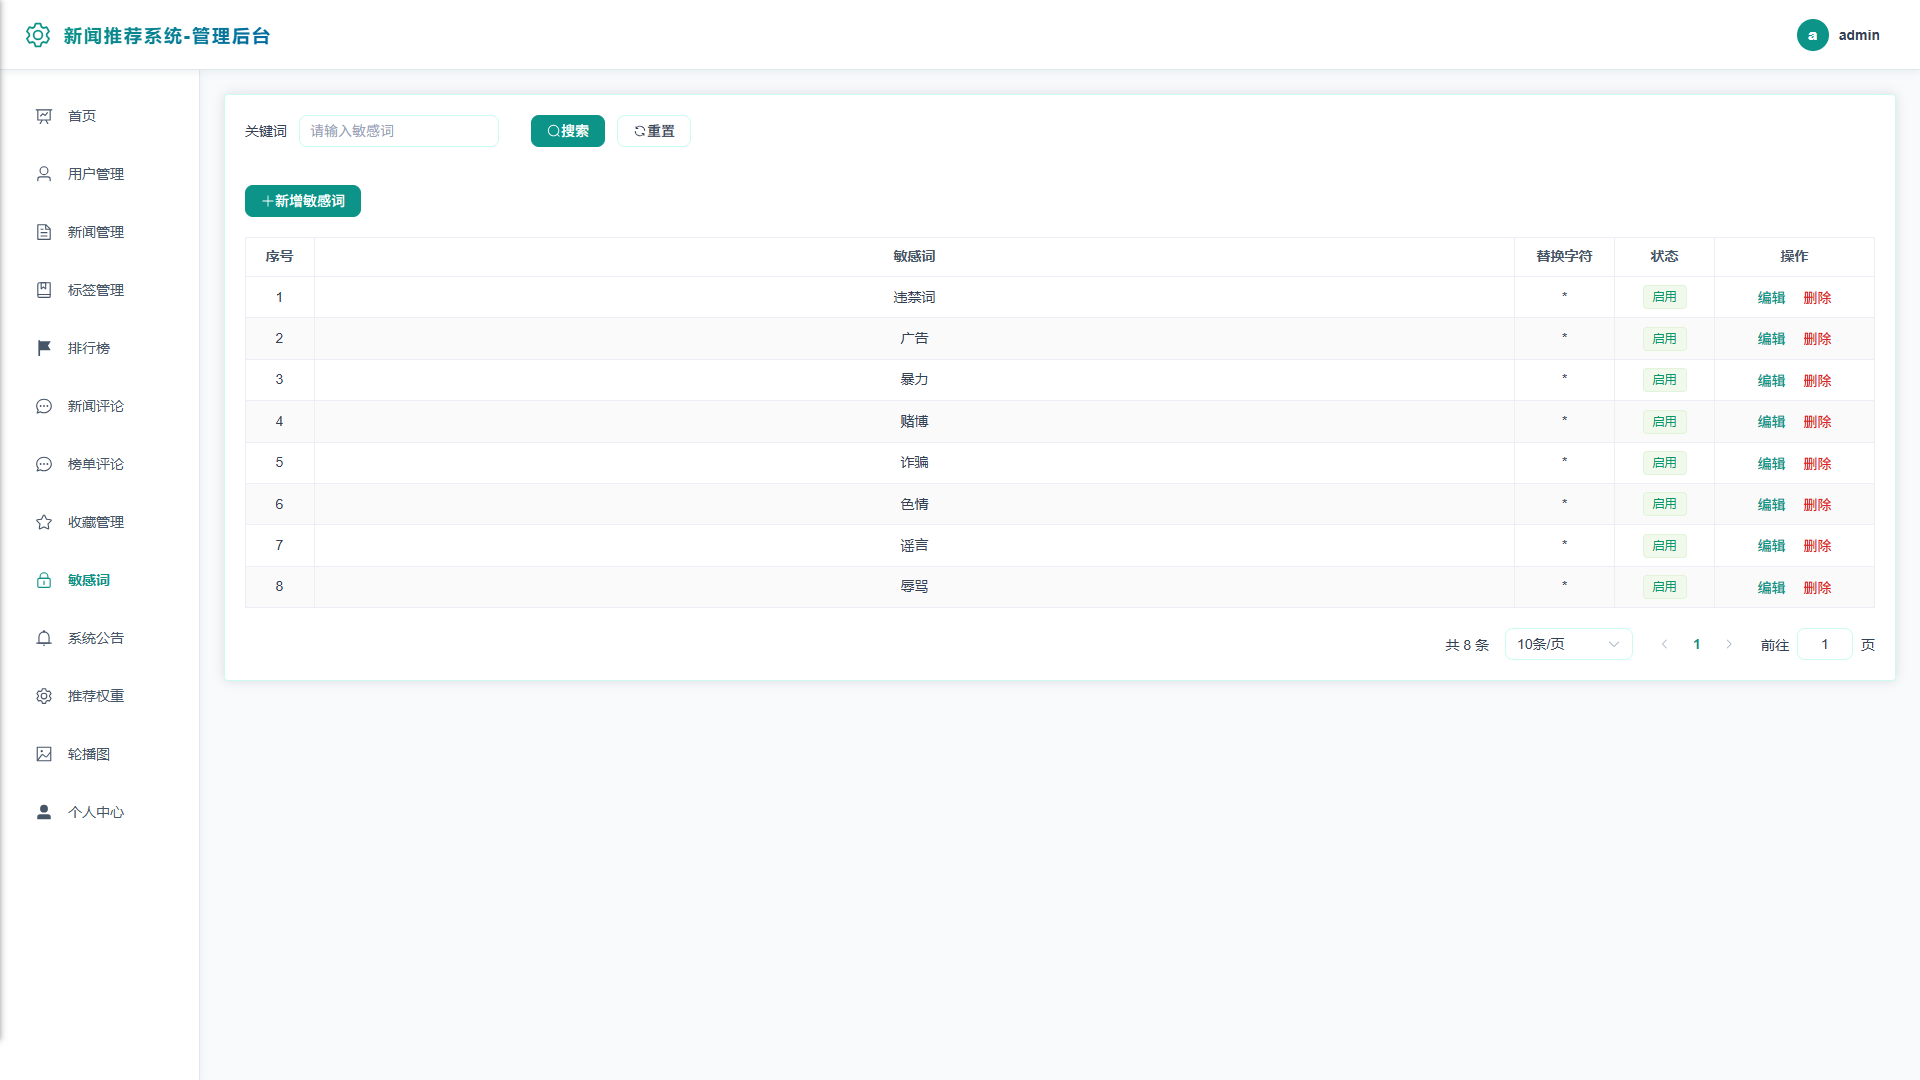Click the admin avatar circle
The width and height of the screenshot is (1920, 1080).
[1812, 35]
